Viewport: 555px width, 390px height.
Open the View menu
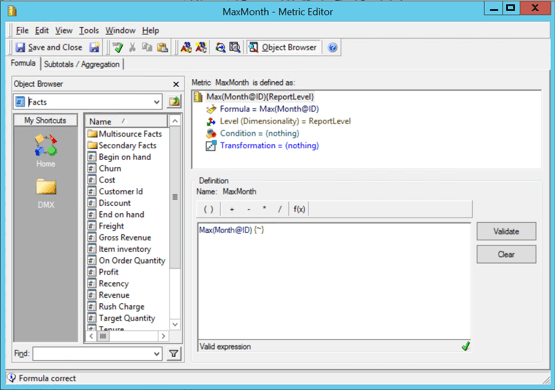click(x=64, y=31)
